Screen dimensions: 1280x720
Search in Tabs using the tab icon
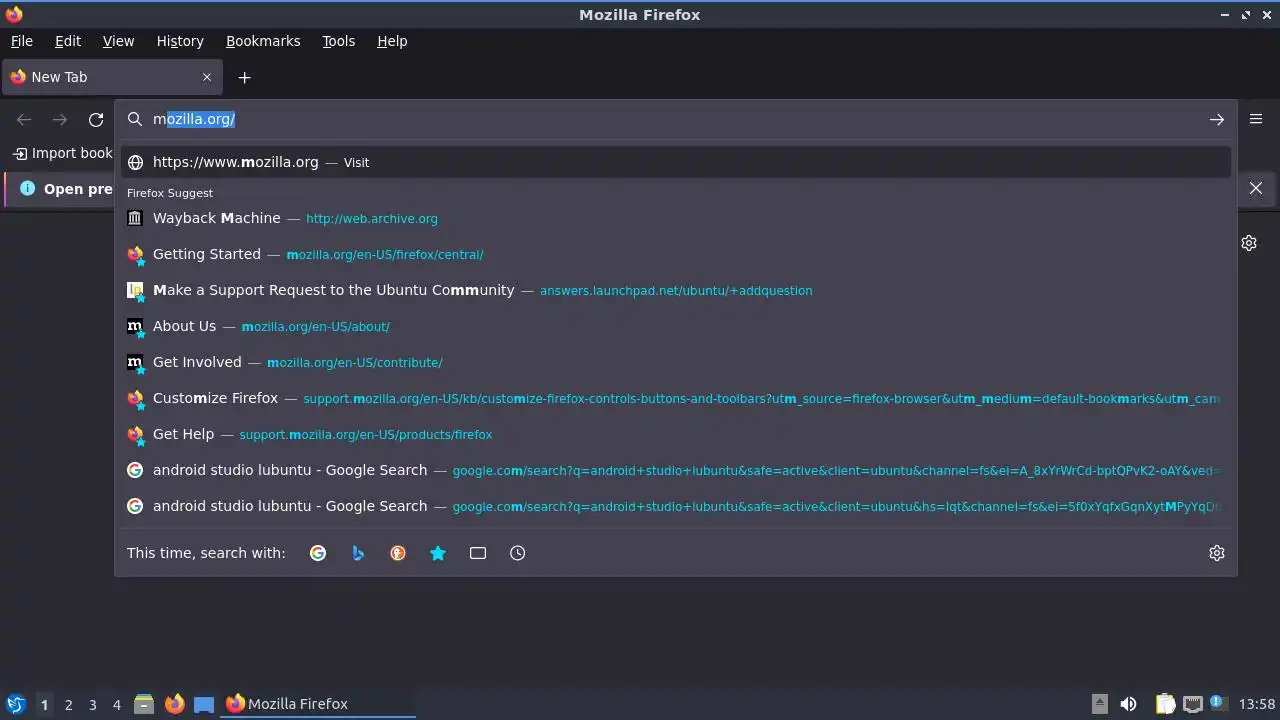click(478, 553)
